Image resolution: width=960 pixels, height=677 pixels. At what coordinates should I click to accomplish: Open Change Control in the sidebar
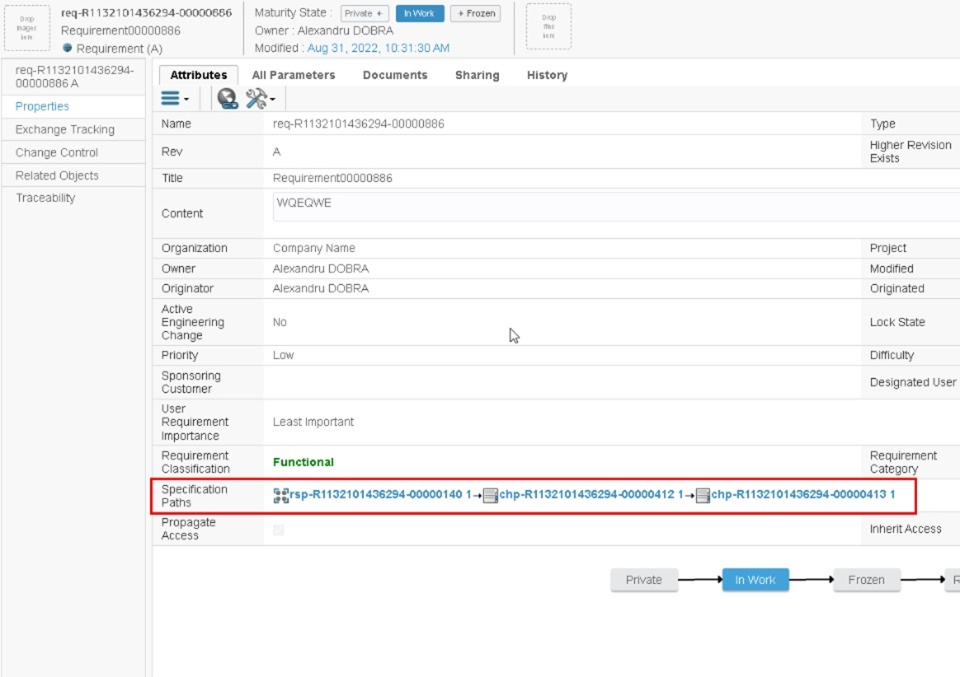57,153
